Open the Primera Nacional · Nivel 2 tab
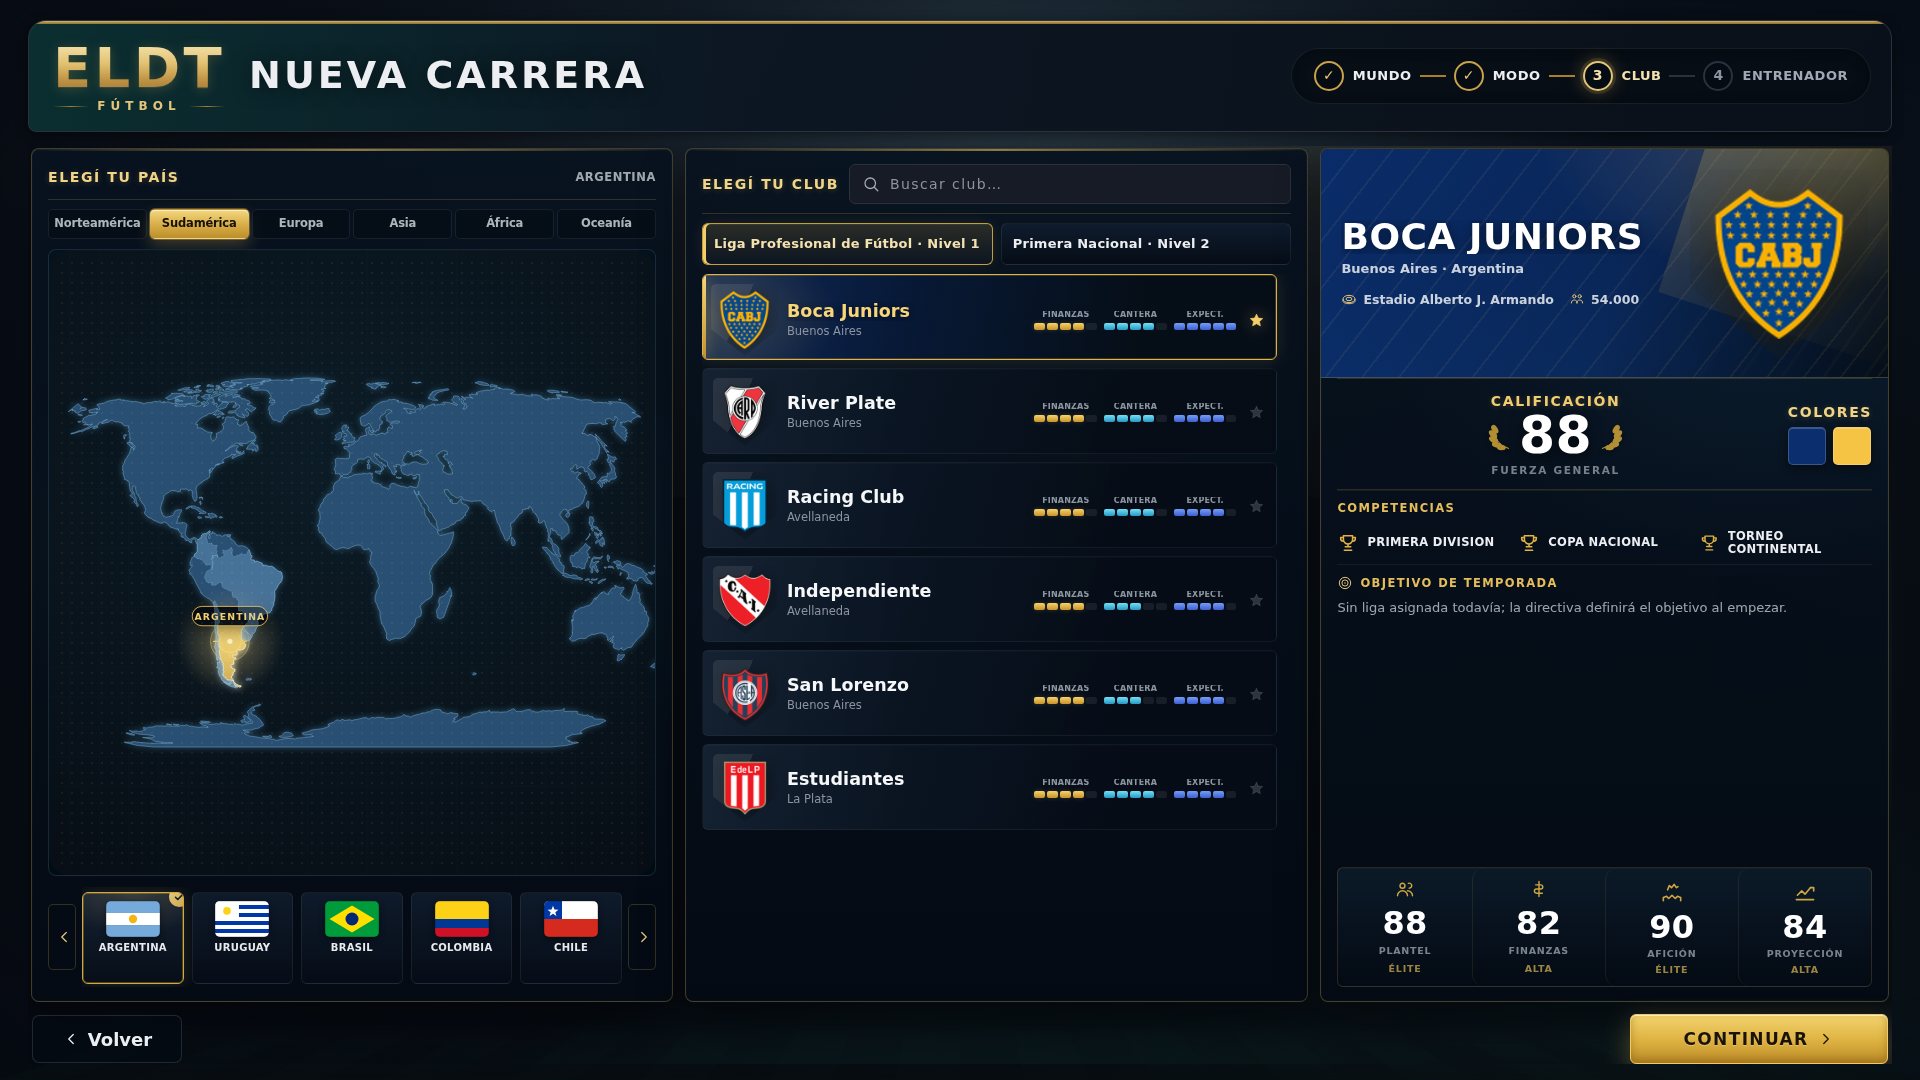 point(1146,244)
